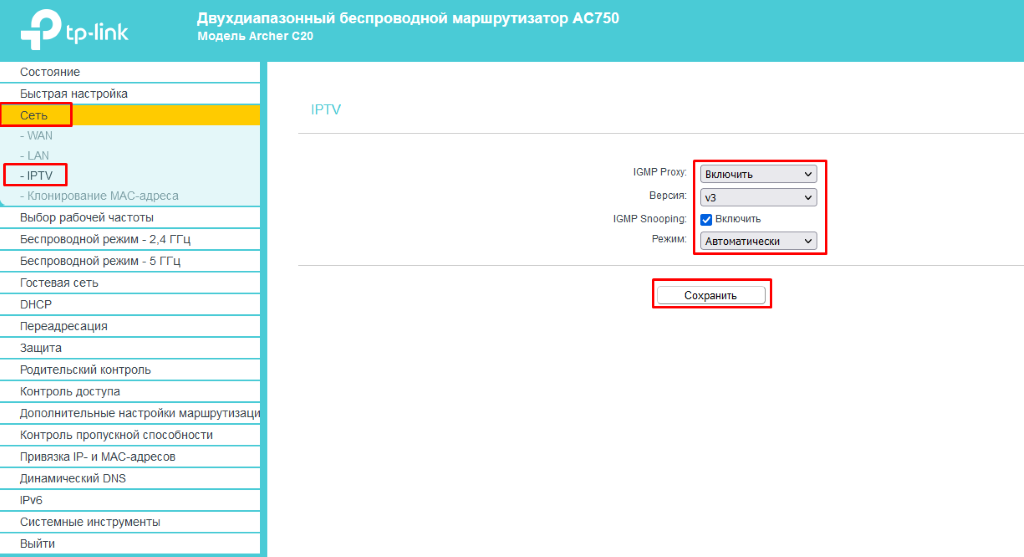Image resolution: width=1024 pixels, height=557 pixels.
Task: Open Контроль доступа settings
Action: (130, 391)
